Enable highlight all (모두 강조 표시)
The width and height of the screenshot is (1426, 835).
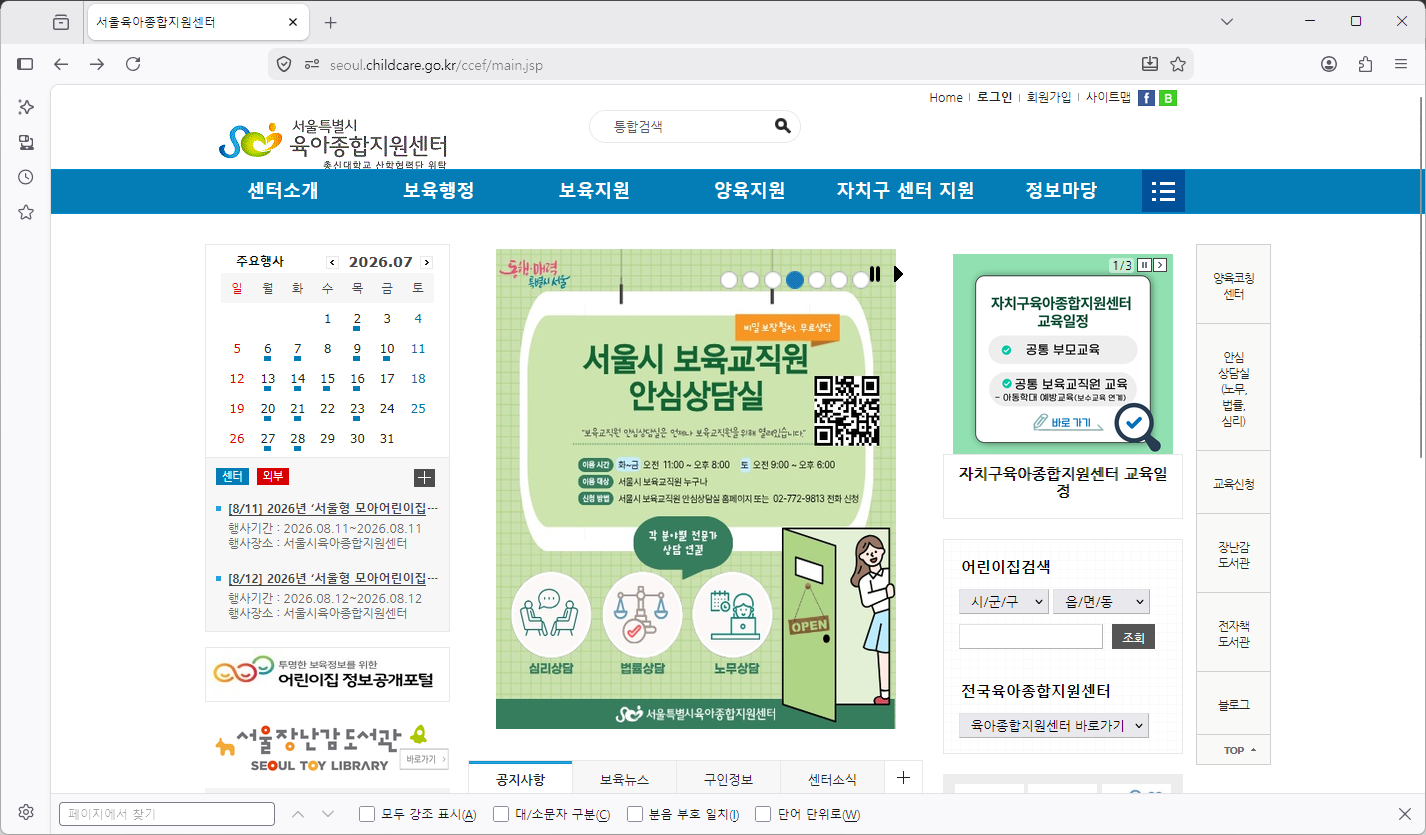(x=367, y=814)
